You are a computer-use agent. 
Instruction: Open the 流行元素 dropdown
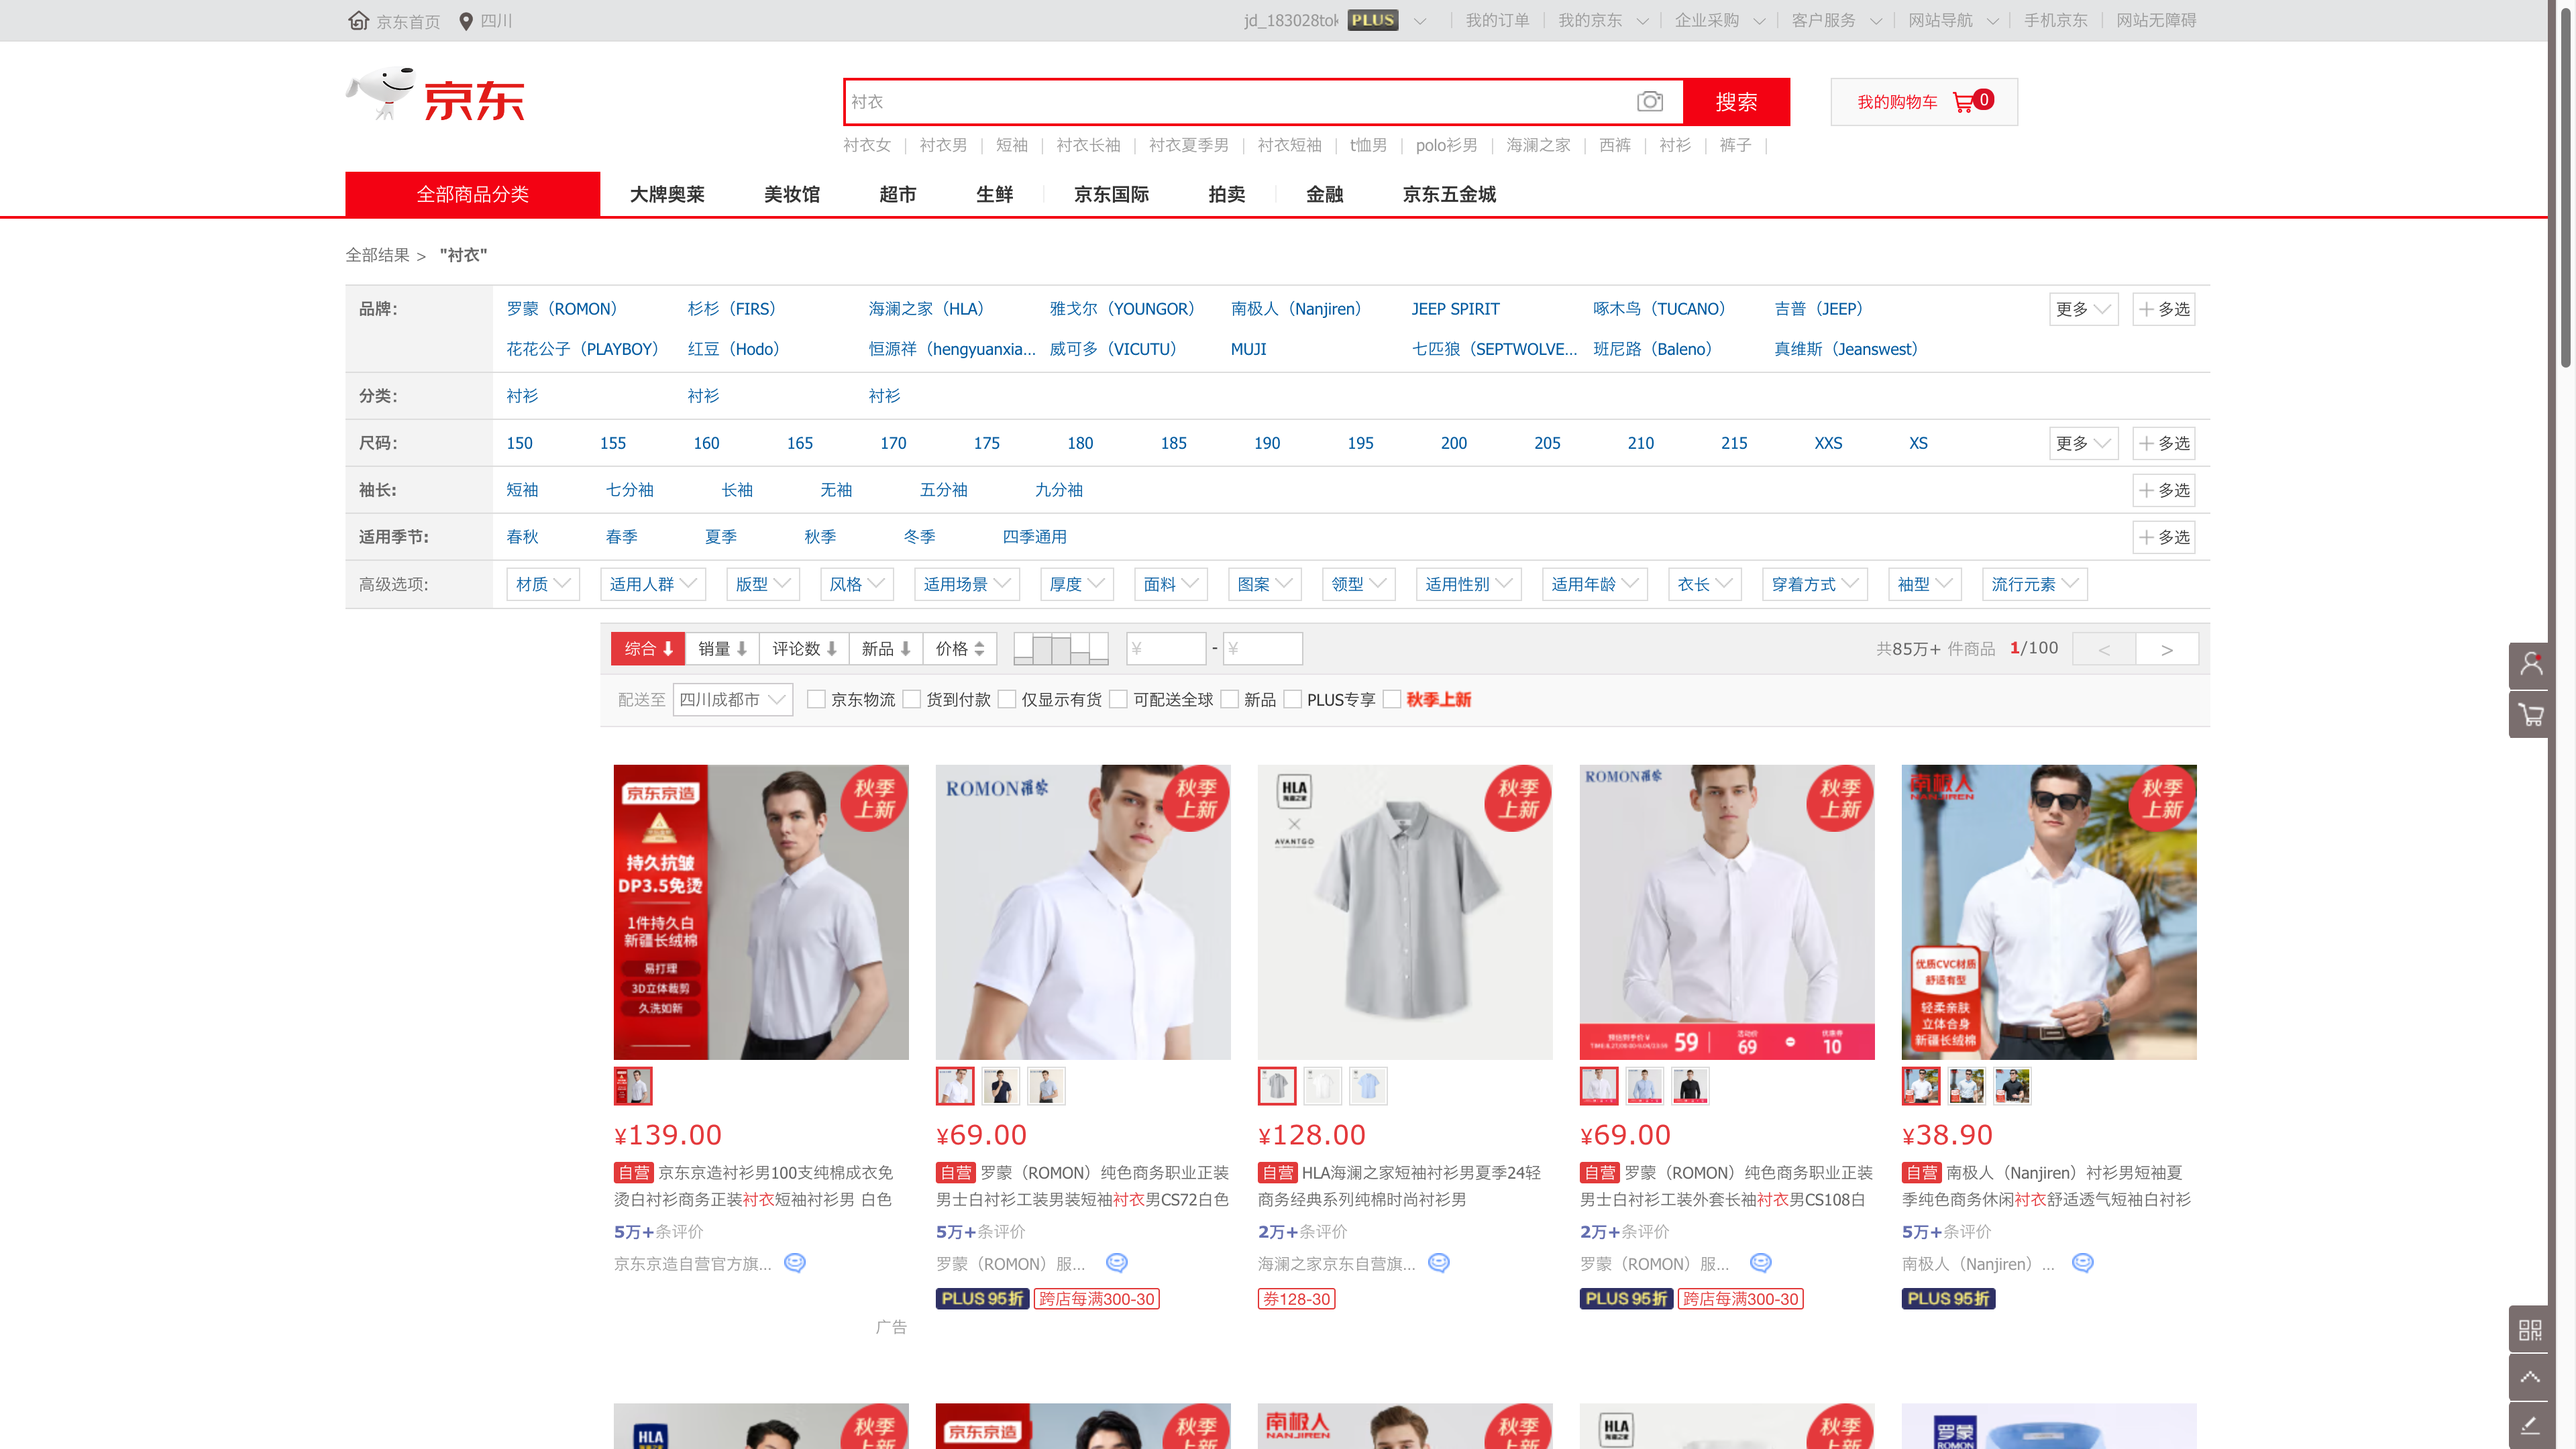pyautogui.click(x=2035, y=584)
